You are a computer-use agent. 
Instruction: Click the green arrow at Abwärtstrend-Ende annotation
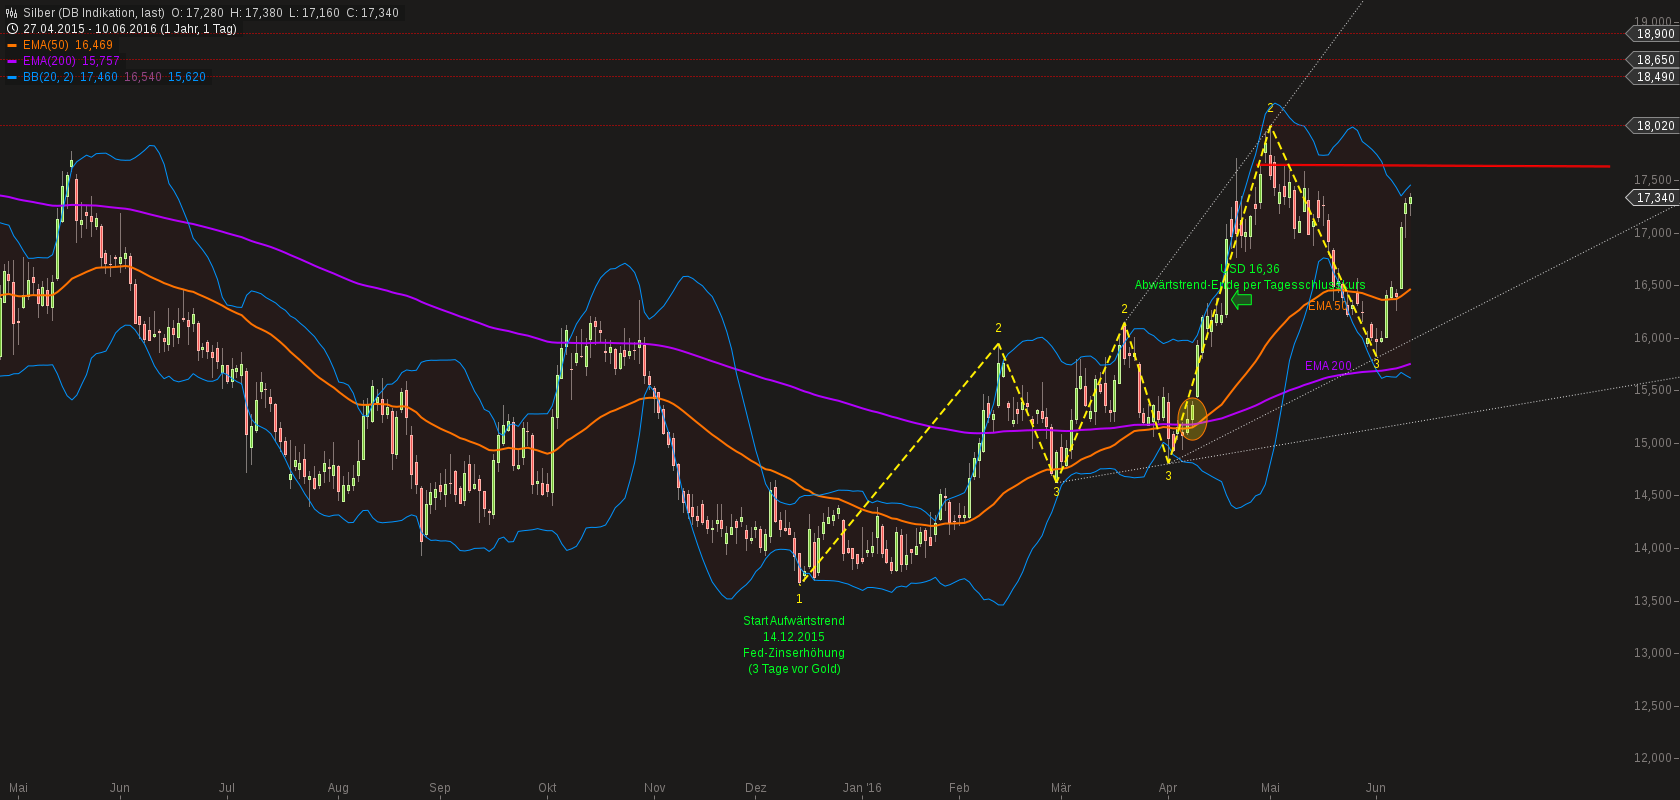pos(1241,300)
